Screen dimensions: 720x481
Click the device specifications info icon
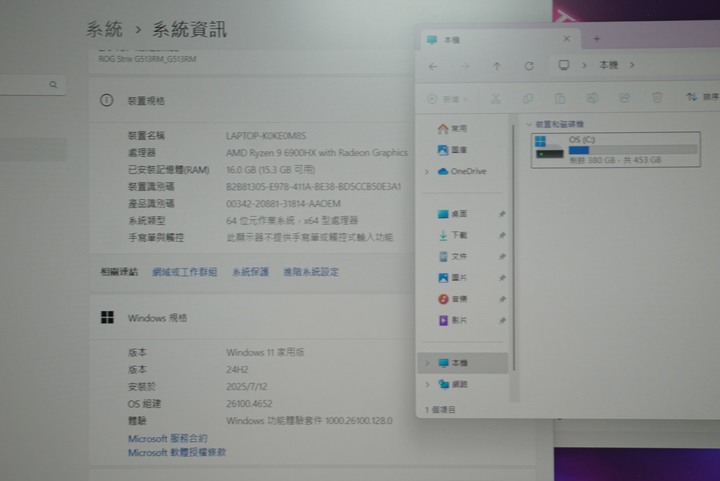[x=107, y=100]
